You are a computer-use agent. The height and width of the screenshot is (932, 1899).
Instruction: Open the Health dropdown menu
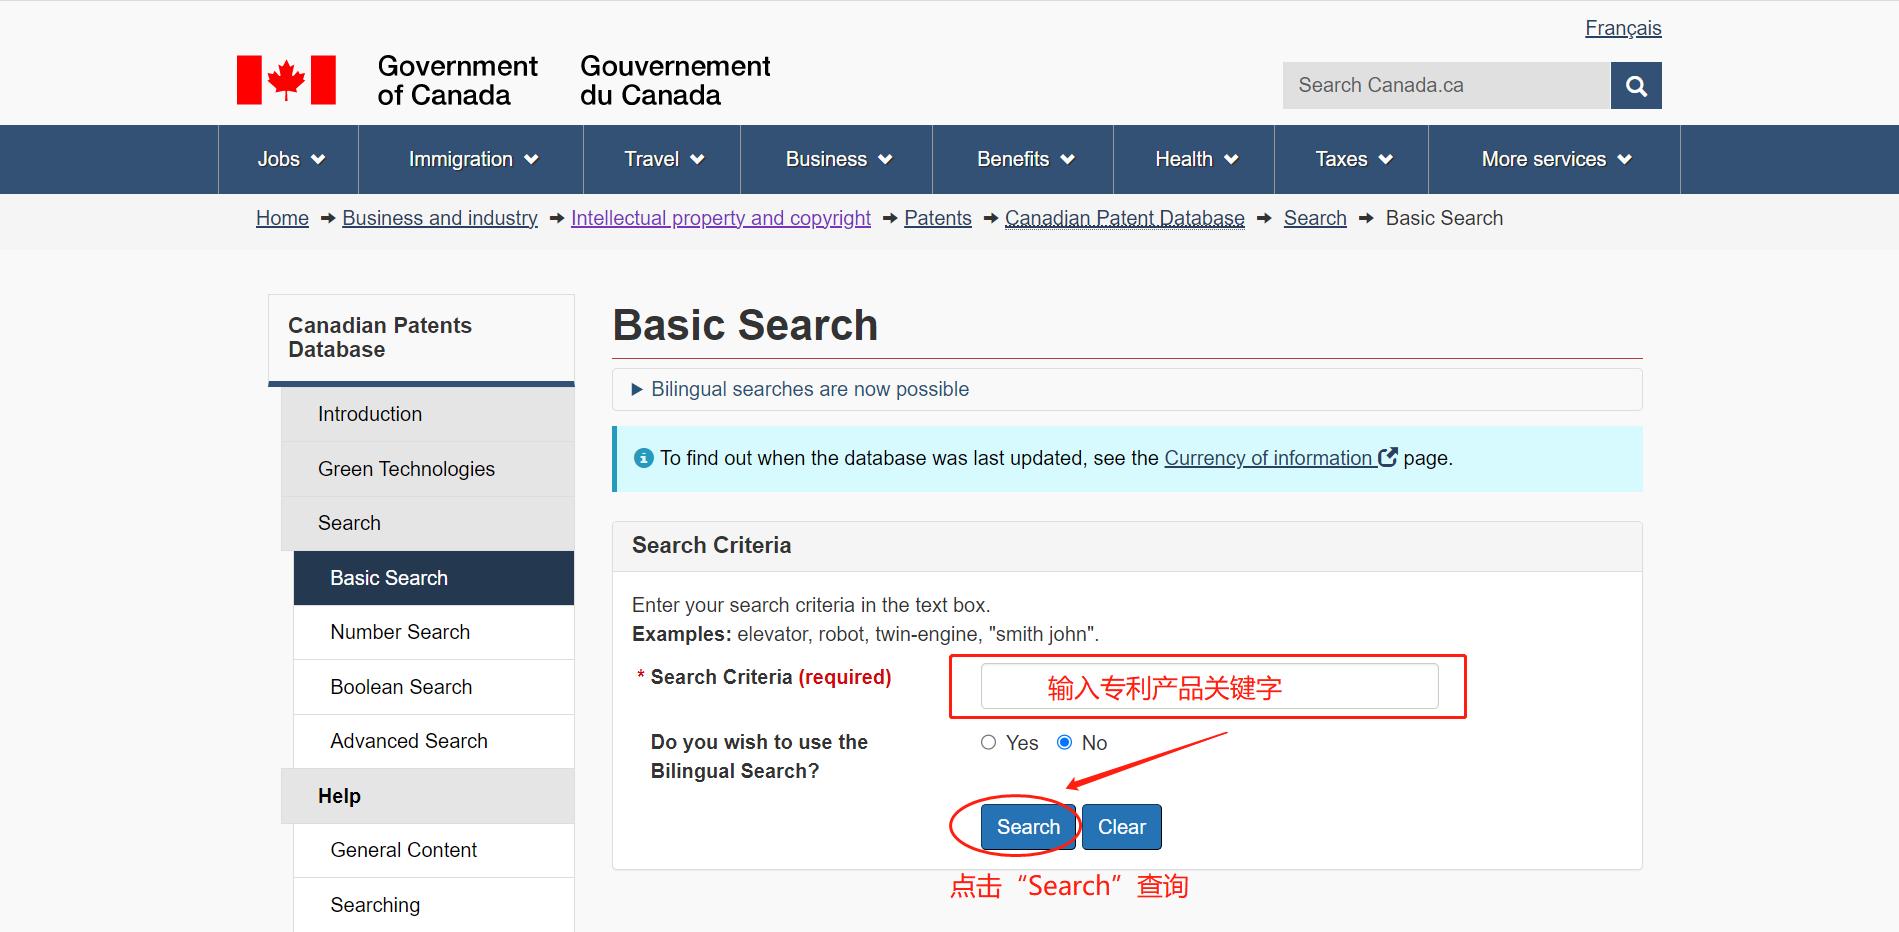[1194, 159]
